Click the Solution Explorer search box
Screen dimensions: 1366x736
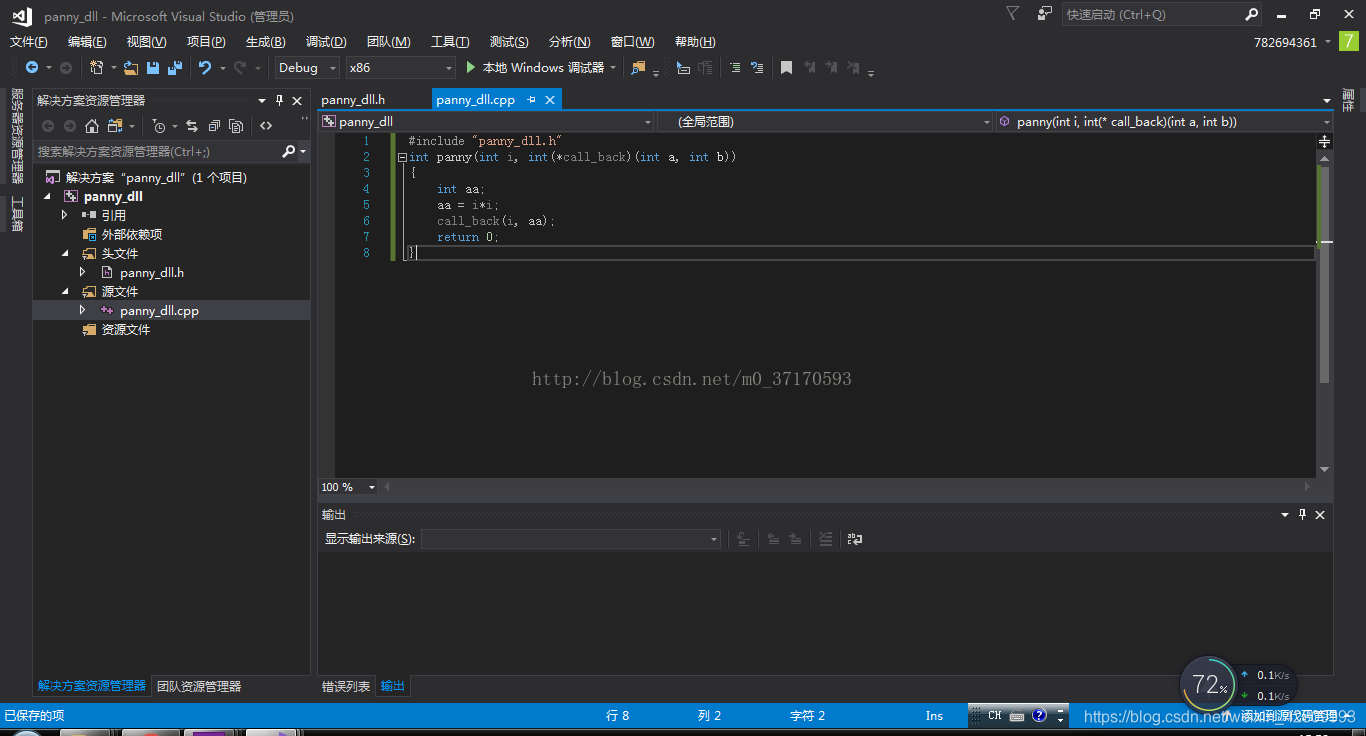(x=157, y=151)
